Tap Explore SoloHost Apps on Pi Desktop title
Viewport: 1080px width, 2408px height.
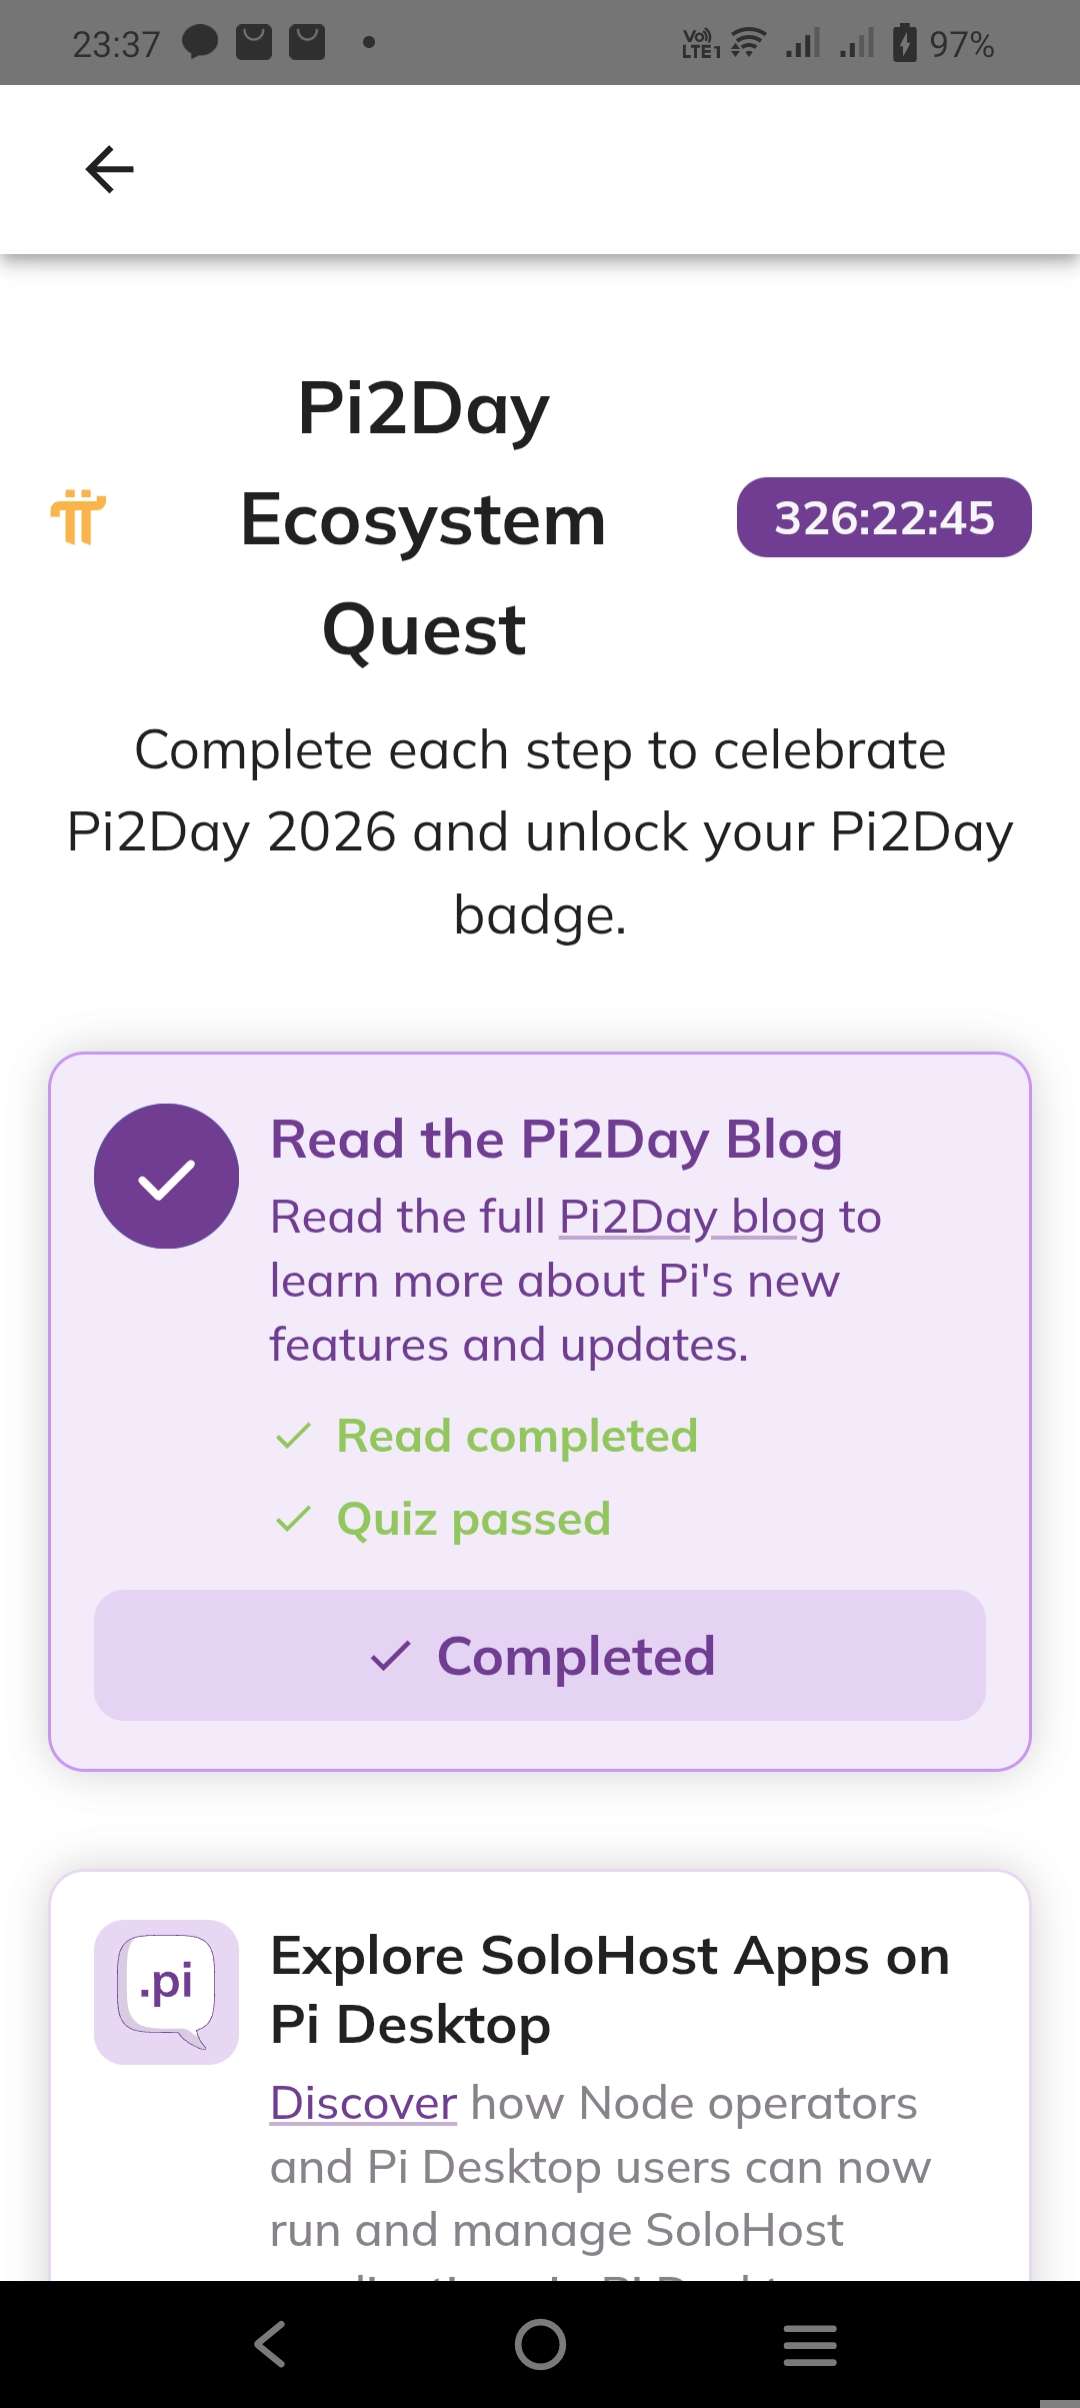(x=610, y=1990)
